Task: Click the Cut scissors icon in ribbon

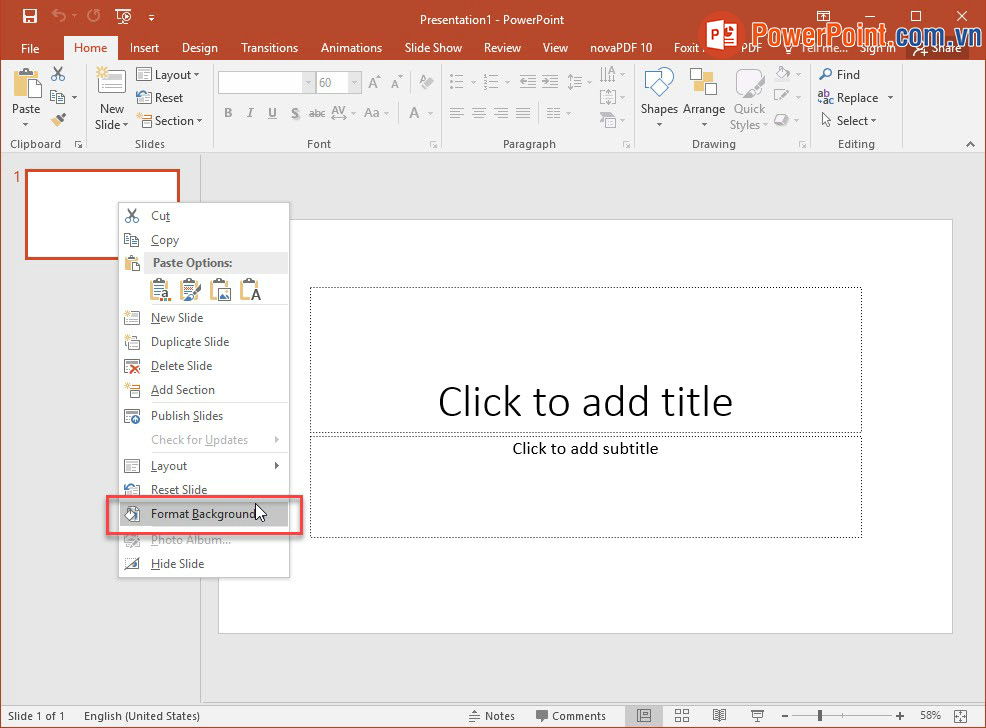Action: coord(58,74)
